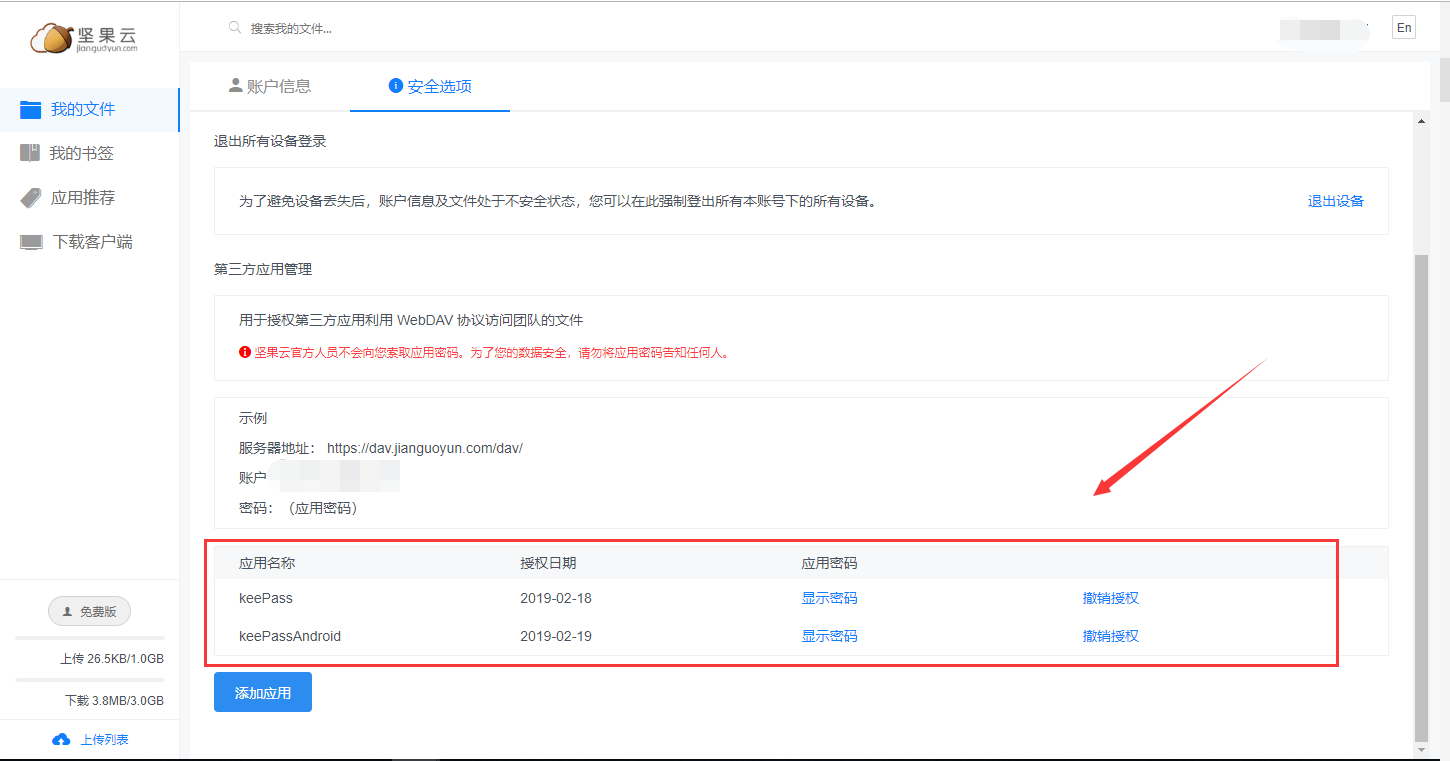Click the download quota progress bar

(89, 680)
